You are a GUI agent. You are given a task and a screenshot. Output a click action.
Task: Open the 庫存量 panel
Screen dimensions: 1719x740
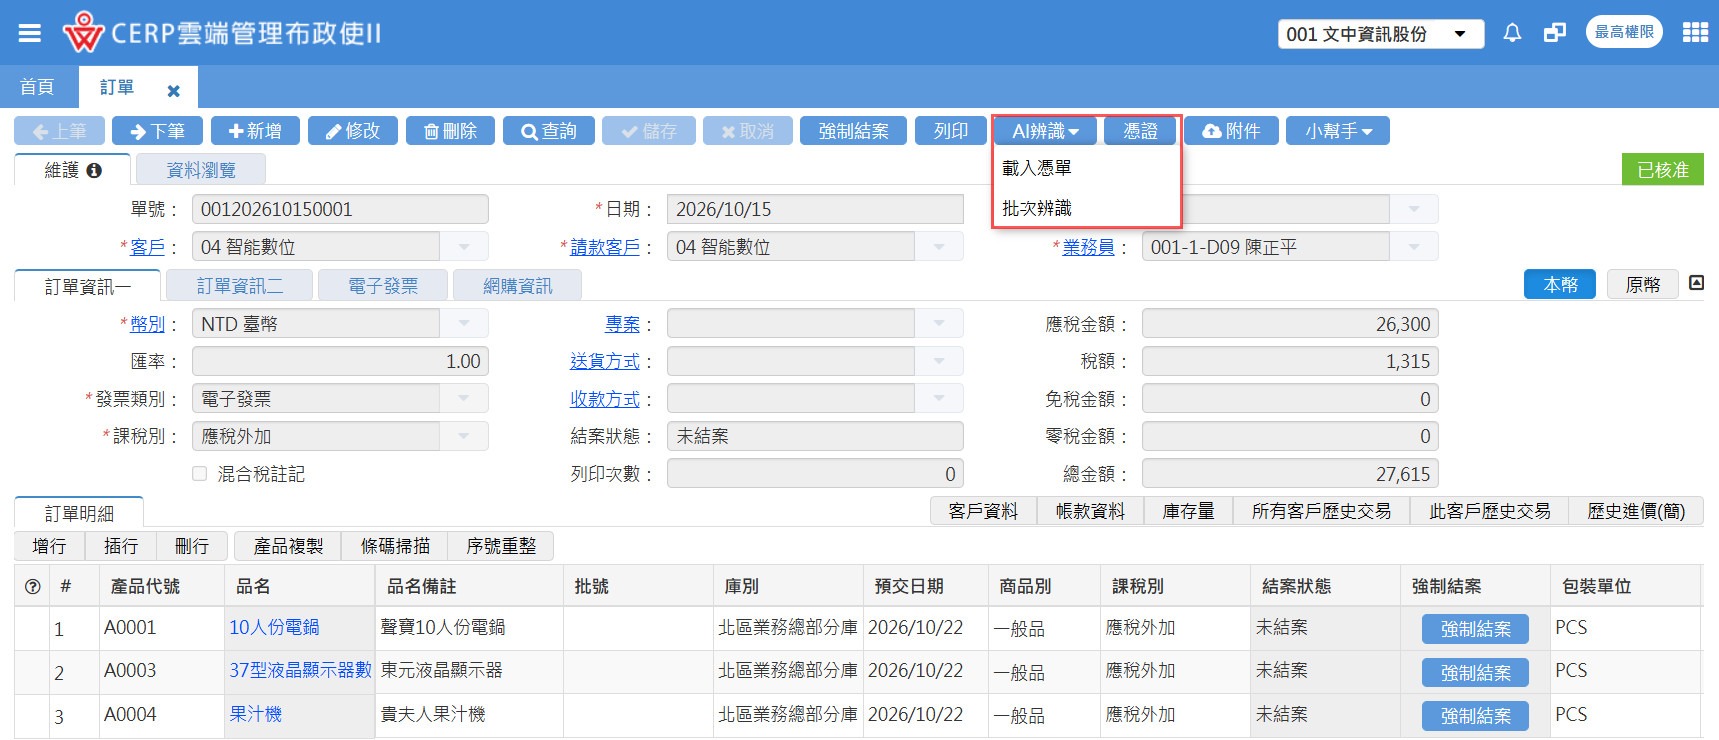click(1189, 511)
